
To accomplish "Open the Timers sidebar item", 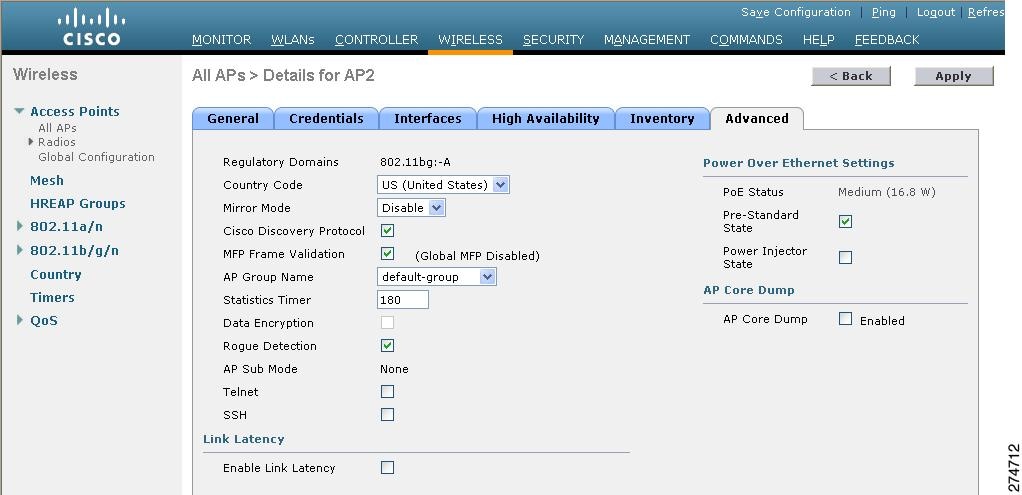I will 52,297.
